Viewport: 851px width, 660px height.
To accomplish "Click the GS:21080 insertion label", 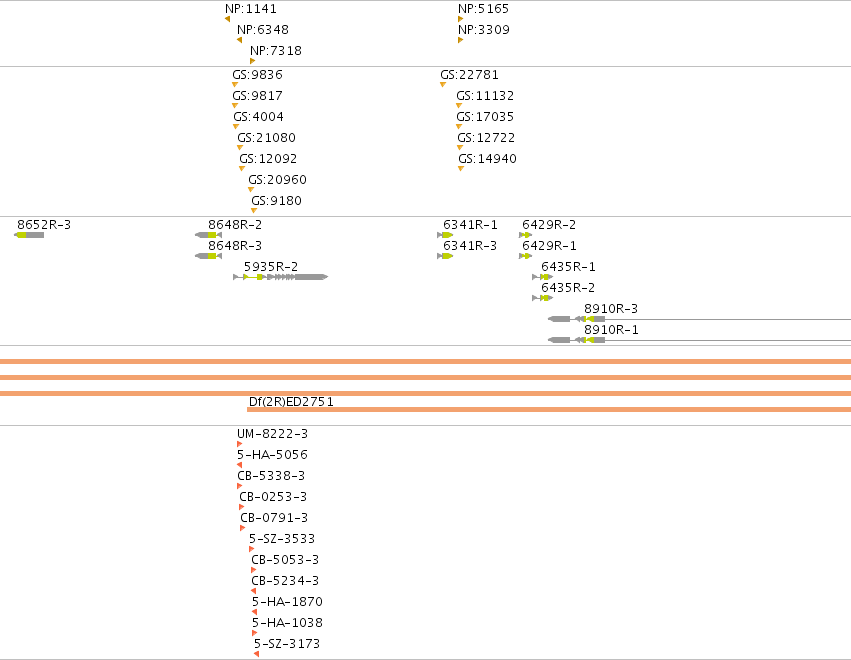I will coord(266,138).
